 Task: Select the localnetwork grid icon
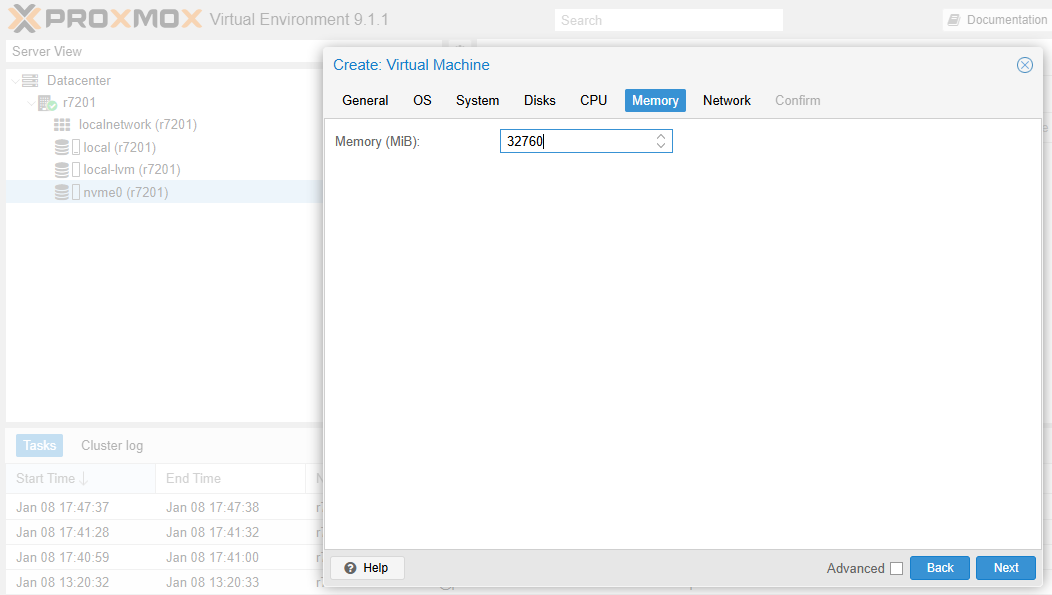(62, 125)
